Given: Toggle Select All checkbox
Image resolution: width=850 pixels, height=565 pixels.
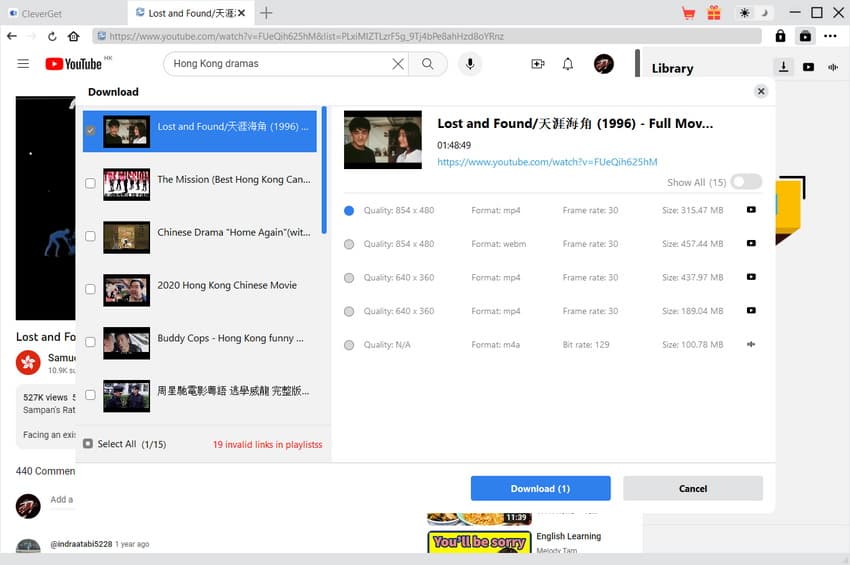Looking at the screenshot, I should point(88,444).
